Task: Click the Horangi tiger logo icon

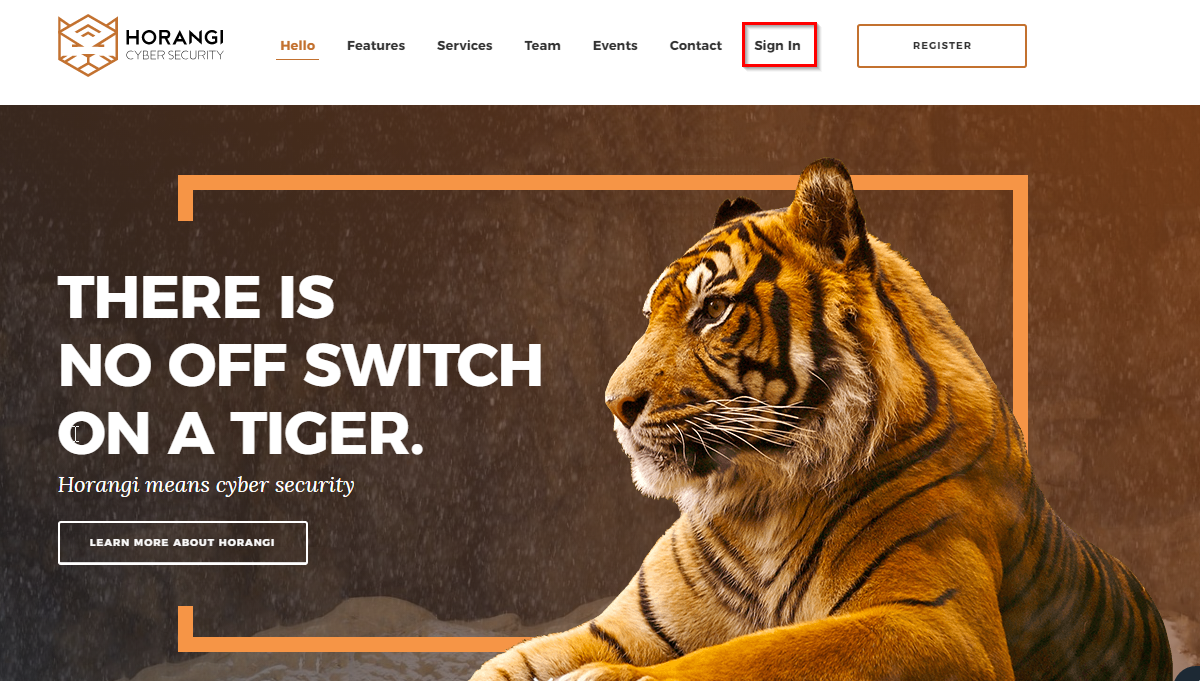Action: 88,45
